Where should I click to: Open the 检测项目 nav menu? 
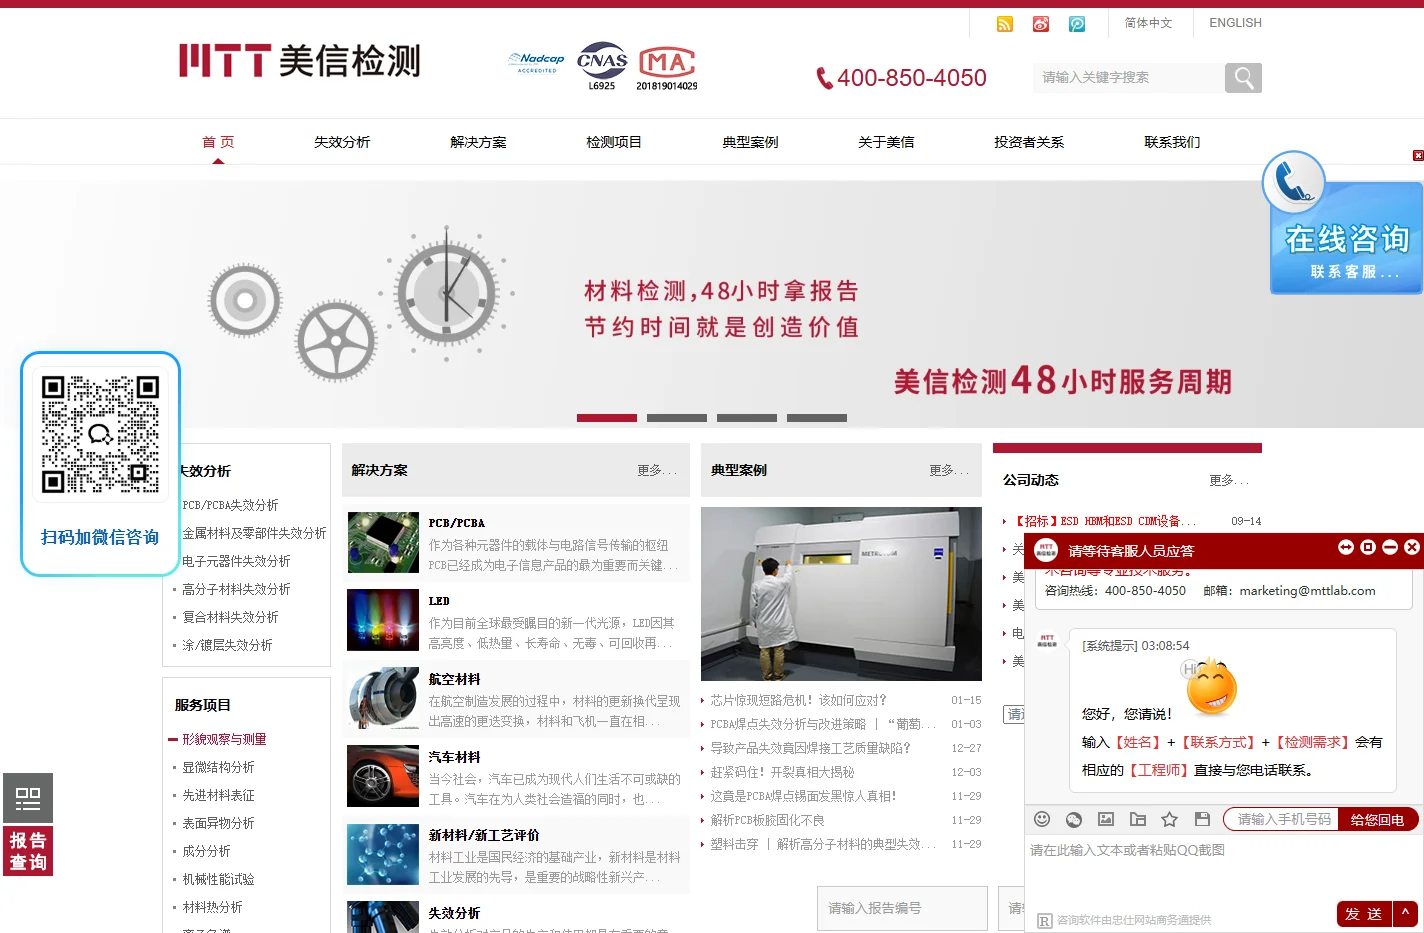614,142
